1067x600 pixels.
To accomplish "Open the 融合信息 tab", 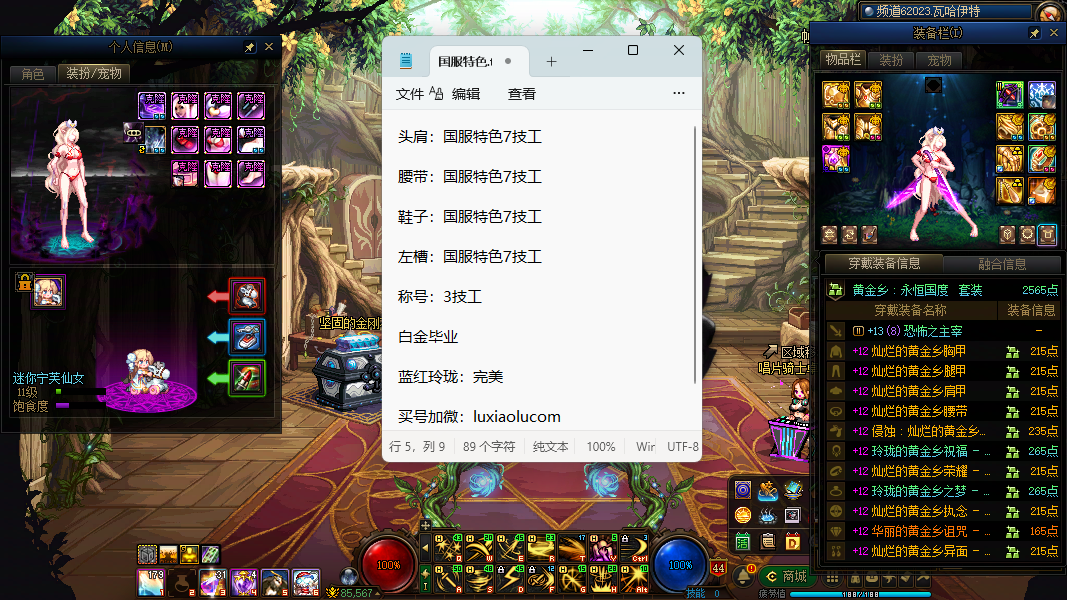I will [x=1000, y=264].
